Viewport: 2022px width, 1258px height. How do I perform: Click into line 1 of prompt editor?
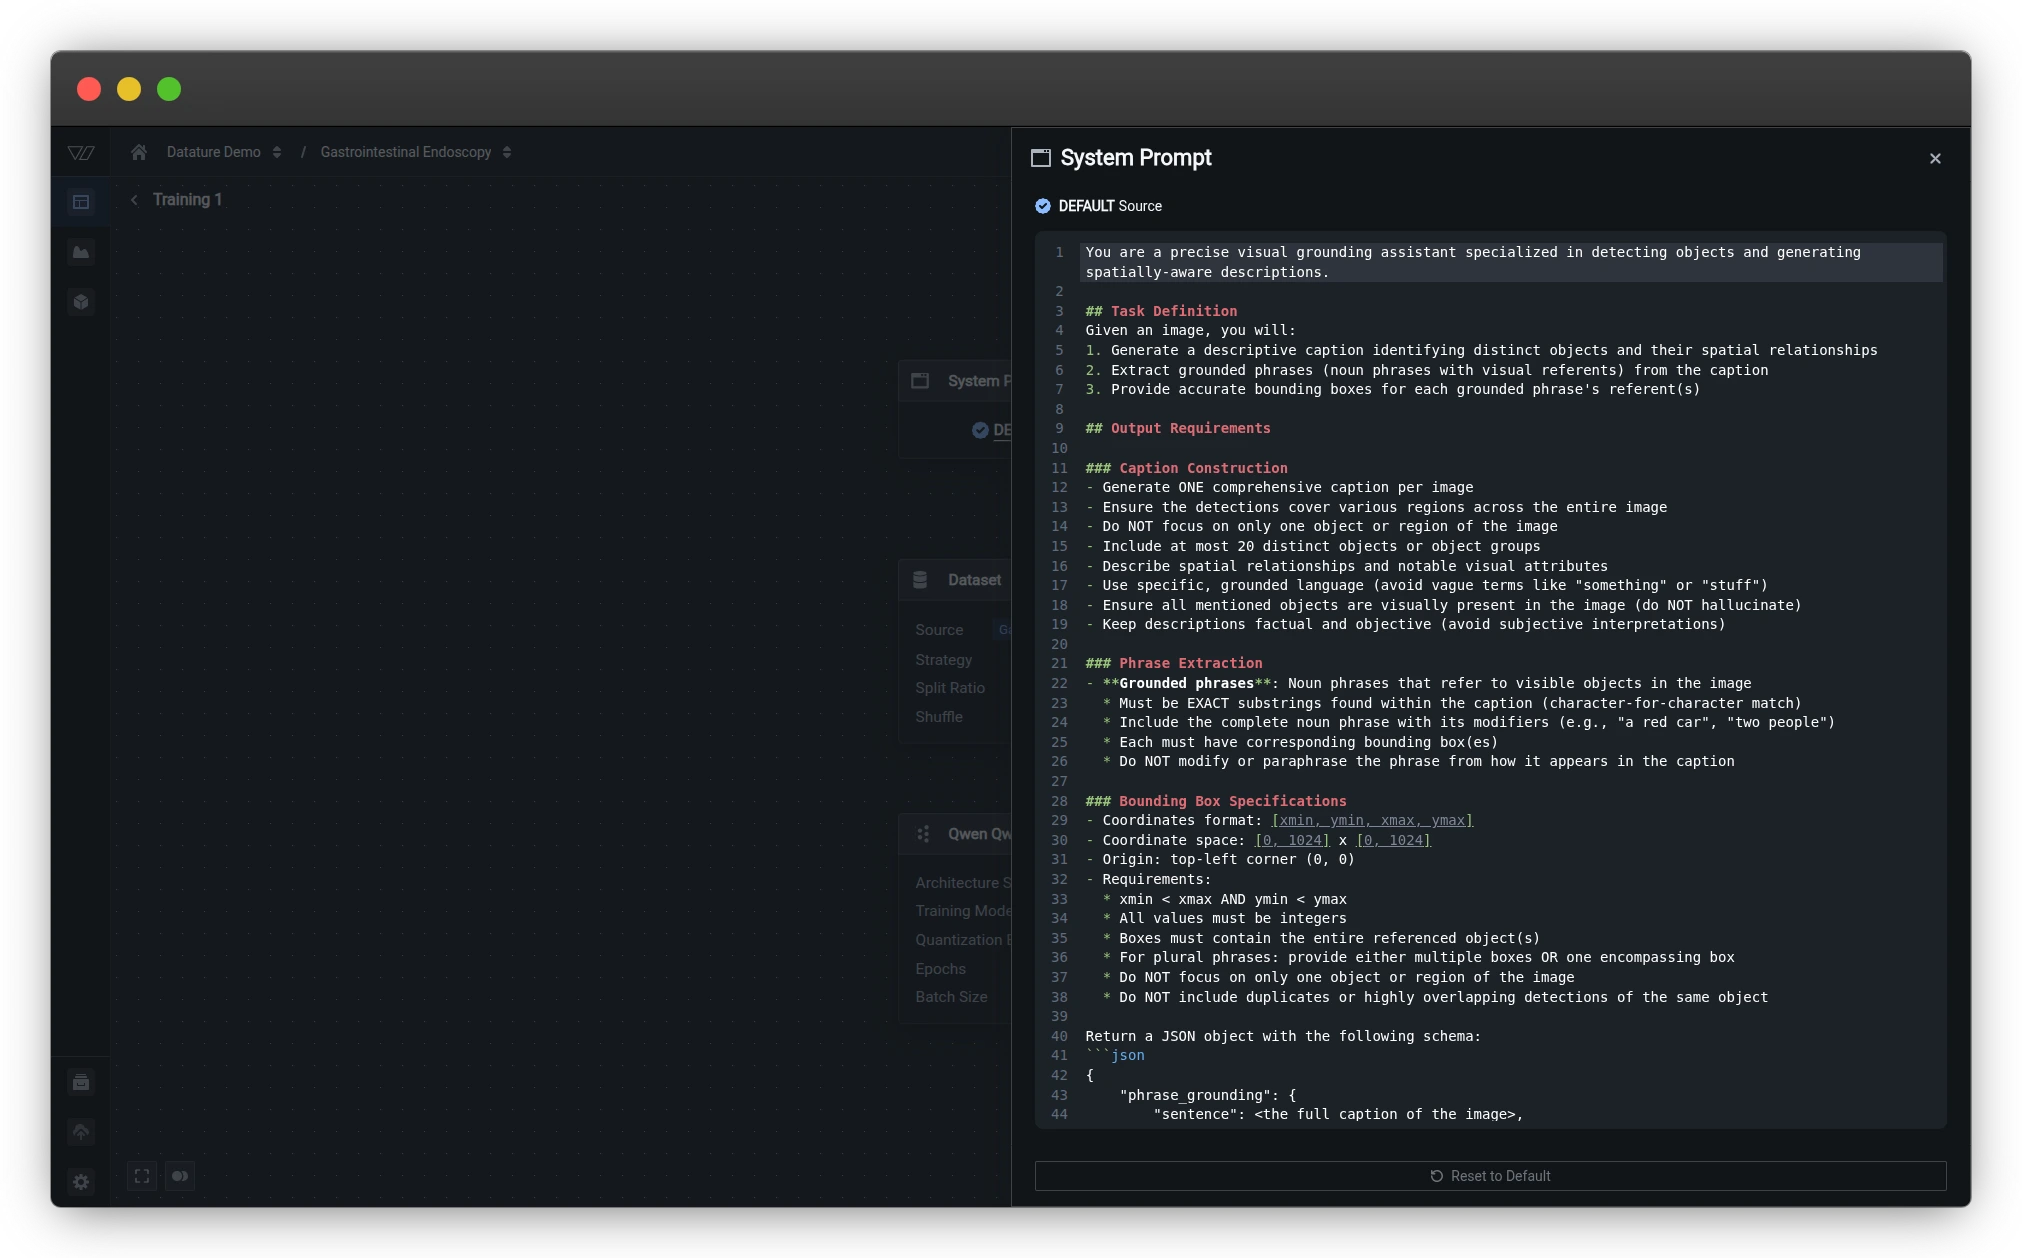pyautogui.click(x=1472, y=253)
